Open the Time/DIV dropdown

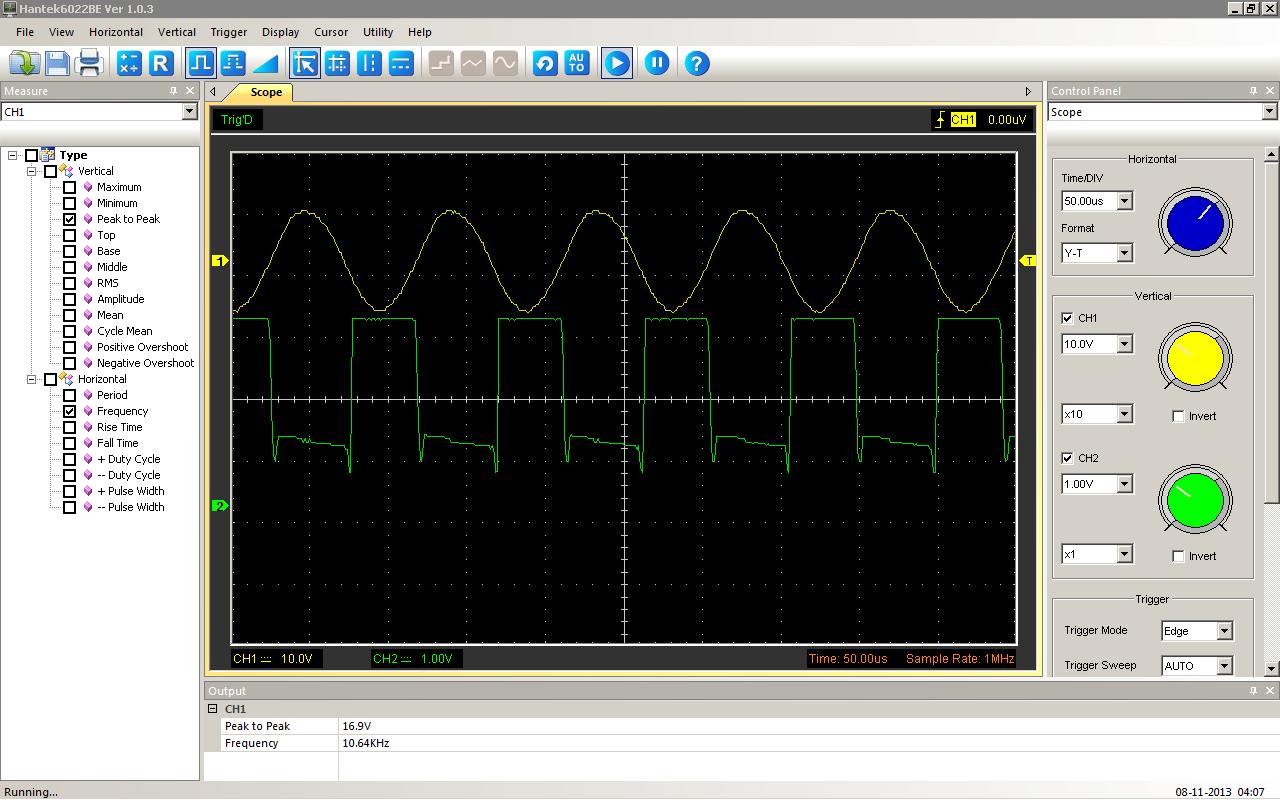(x=1124, y=201)
